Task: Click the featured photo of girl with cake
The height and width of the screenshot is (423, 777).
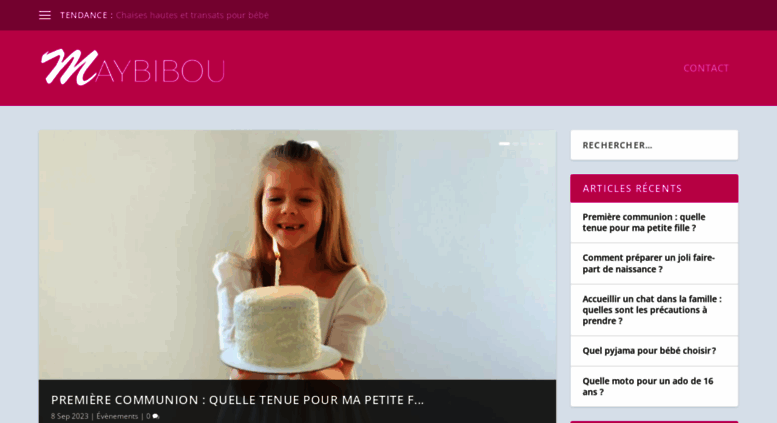Action: point(297,255)
